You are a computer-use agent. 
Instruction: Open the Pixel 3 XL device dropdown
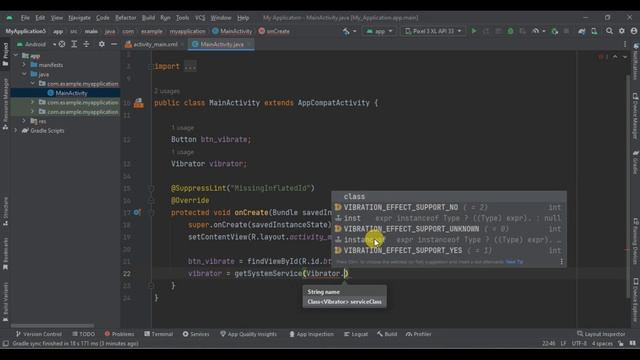(x=433, y=31)
